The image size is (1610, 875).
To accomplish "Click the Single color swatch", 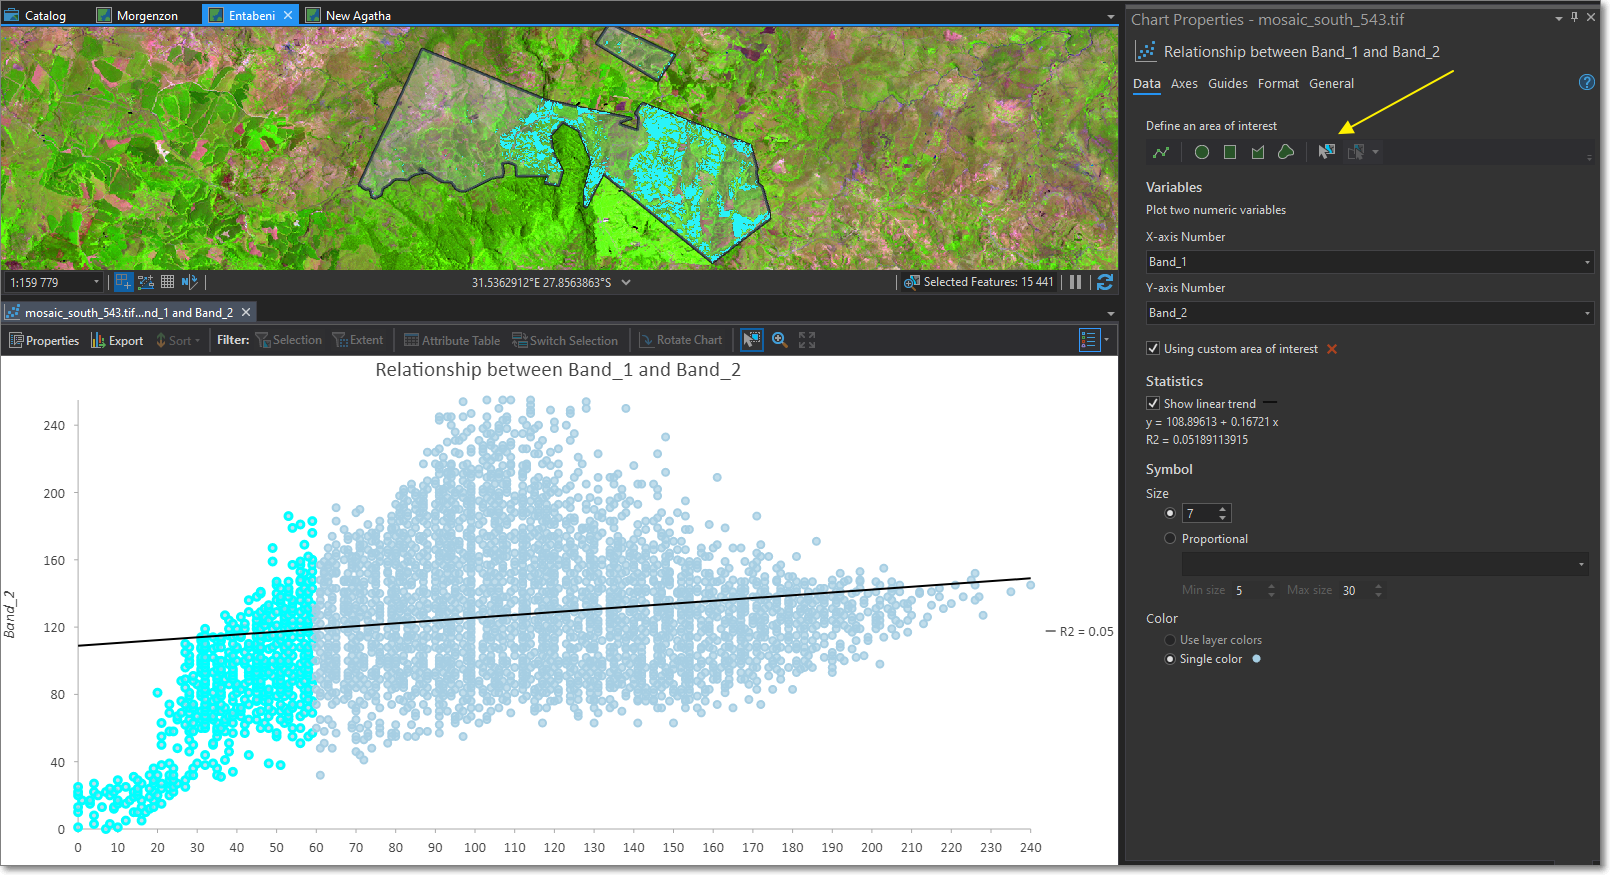I will [x=1256, y=659].
